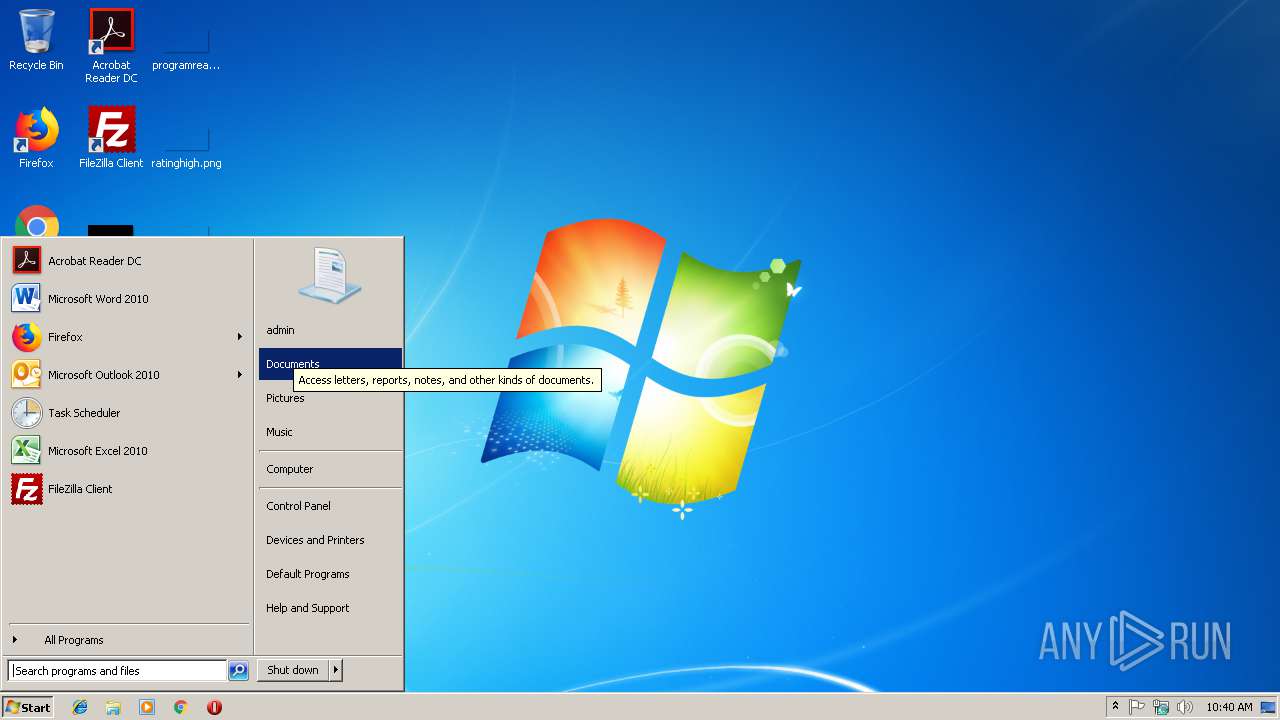
Task: Expand the Outlook 2010 jump list arrow
Action: click(x=240, y=375)
